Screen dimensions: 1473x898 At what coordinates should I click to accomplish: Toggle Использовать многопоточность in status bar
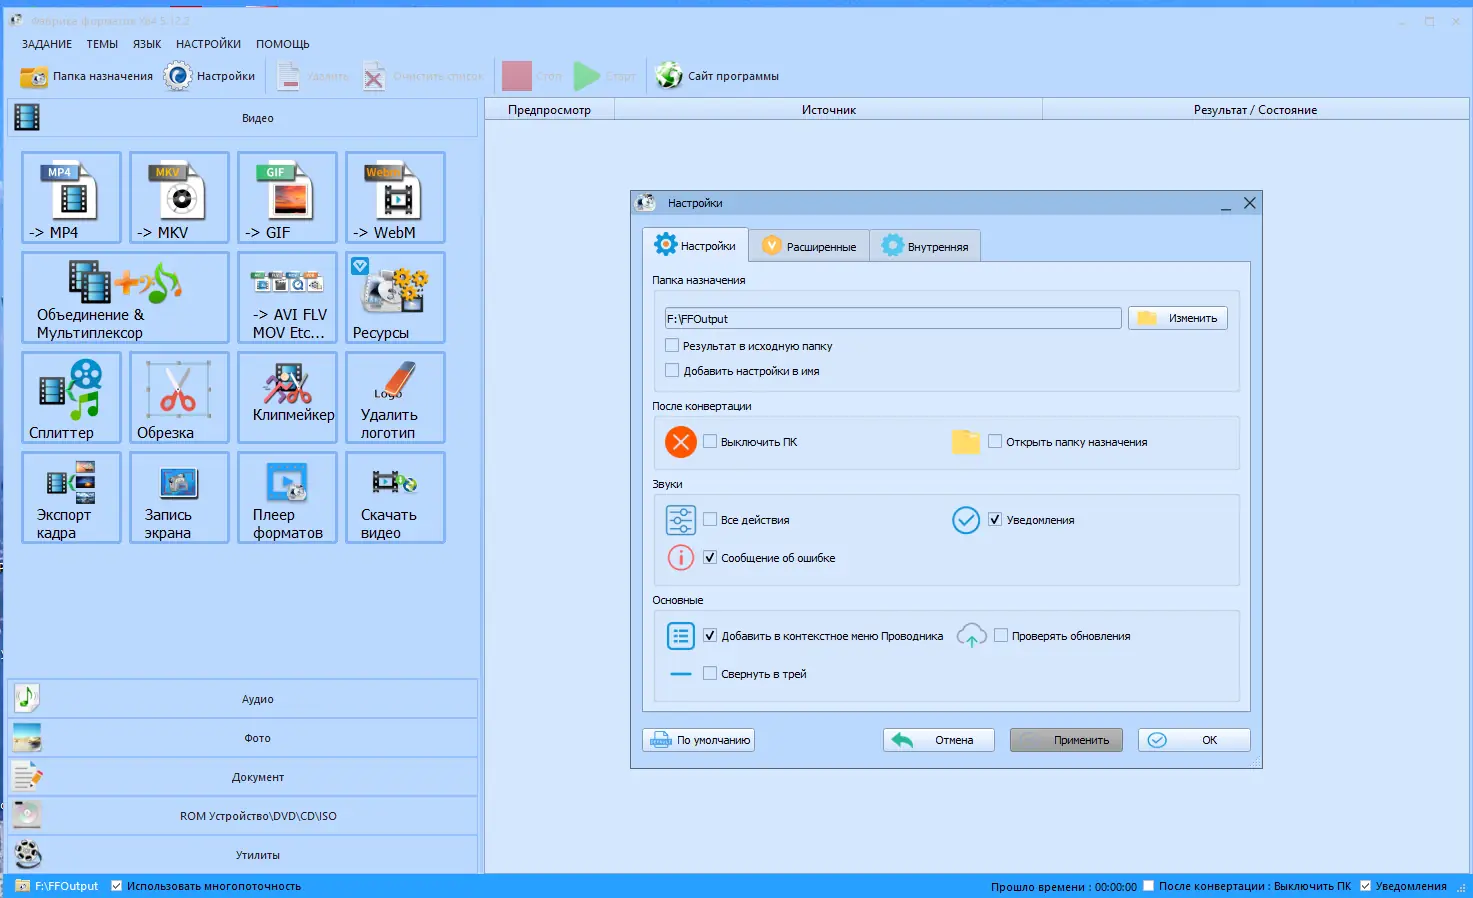(x=117, y=886)
